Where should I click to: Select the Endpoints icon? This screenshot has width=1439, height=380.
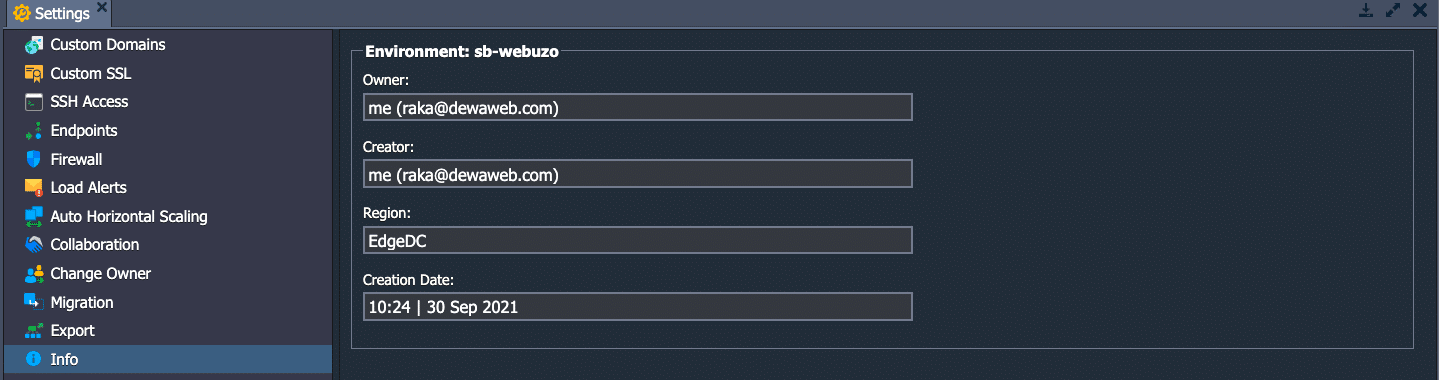coord(34,131)
